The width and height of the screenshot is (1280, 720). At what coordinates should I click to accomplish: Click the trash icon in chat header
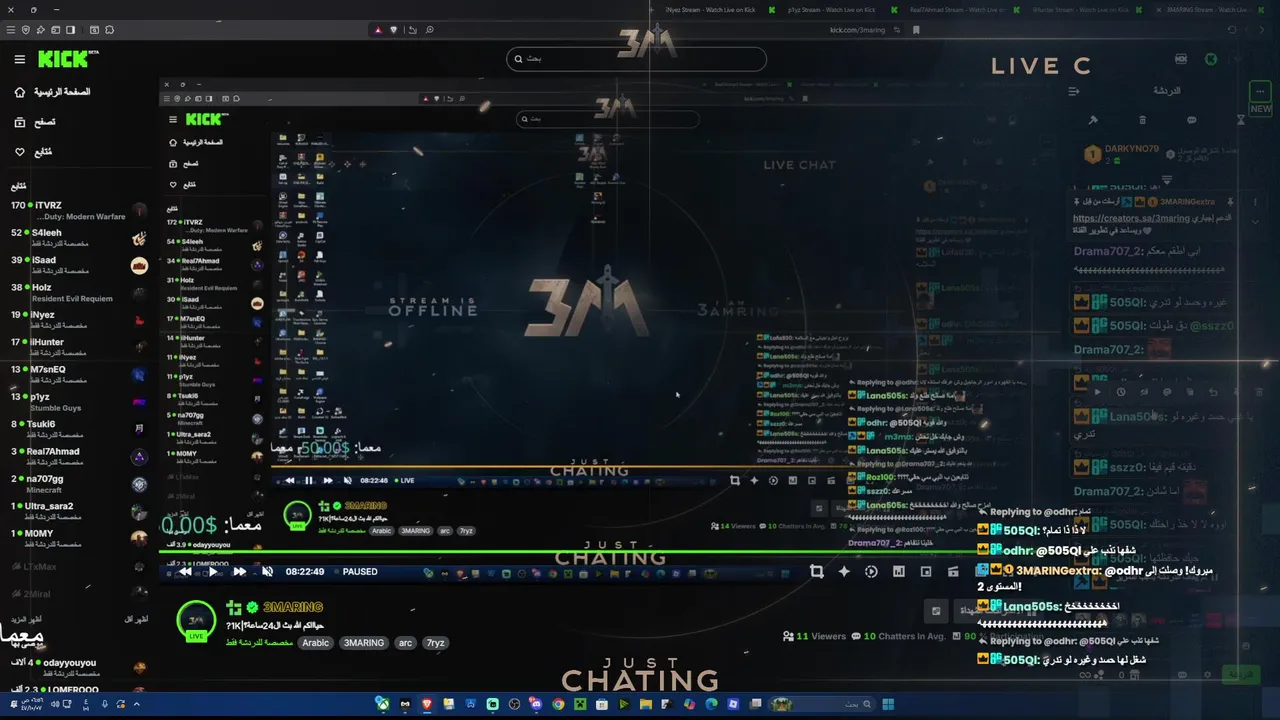tap(1142, 120)
